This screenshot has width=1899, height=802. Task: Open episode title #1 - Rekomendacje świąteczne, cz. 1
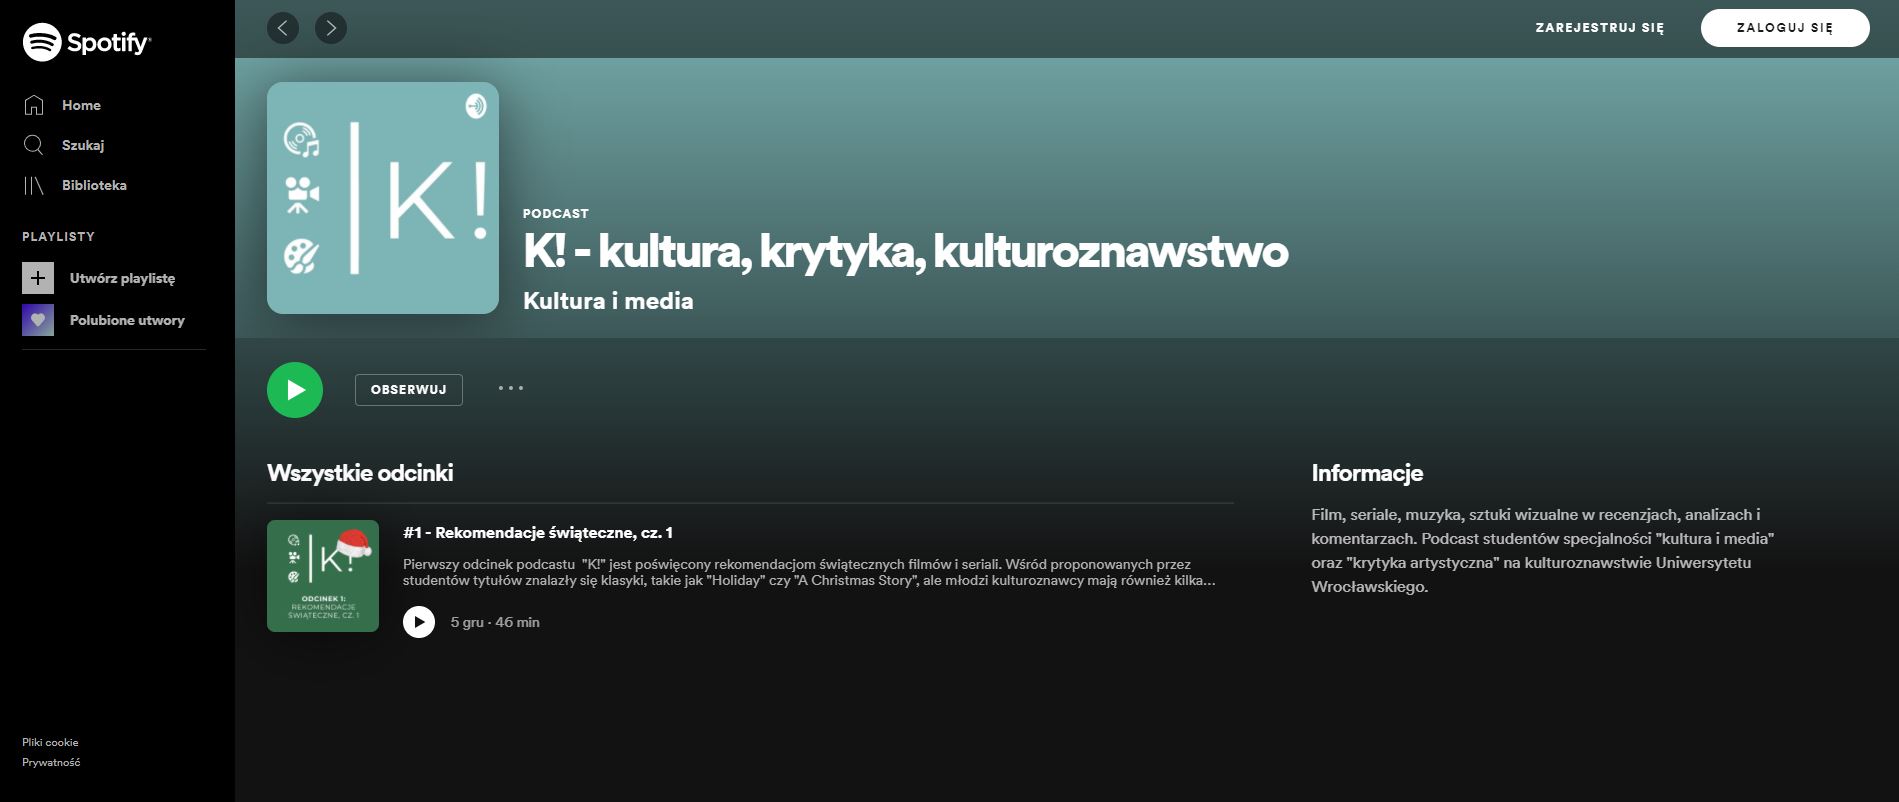point(538,532)
